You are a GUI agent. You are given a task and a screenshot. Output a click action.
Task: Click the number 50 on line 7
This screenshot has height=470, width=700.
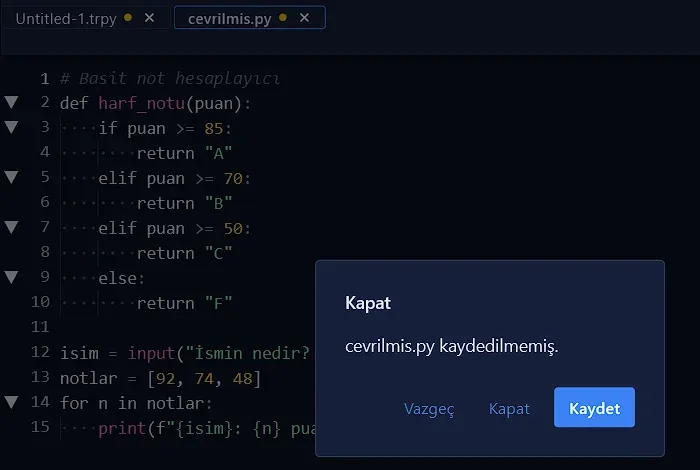click(x=233, y=229)
